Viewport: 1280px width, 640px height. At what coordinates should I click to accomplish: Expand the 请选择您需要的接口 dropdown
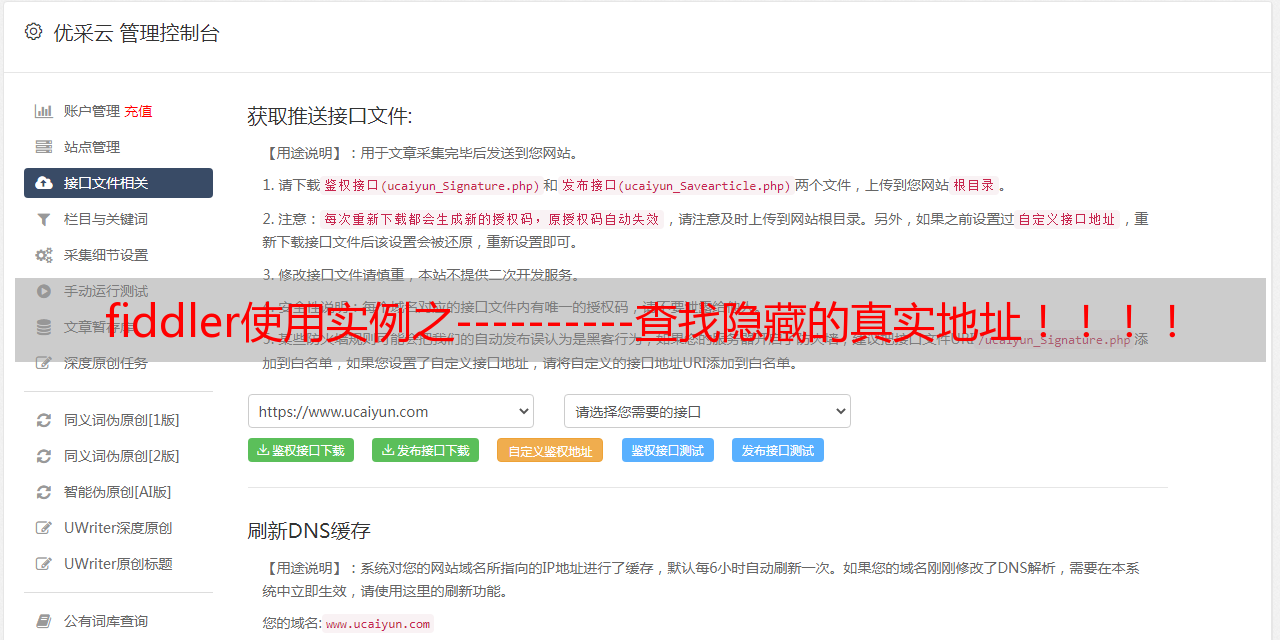[x=707, y=411]
